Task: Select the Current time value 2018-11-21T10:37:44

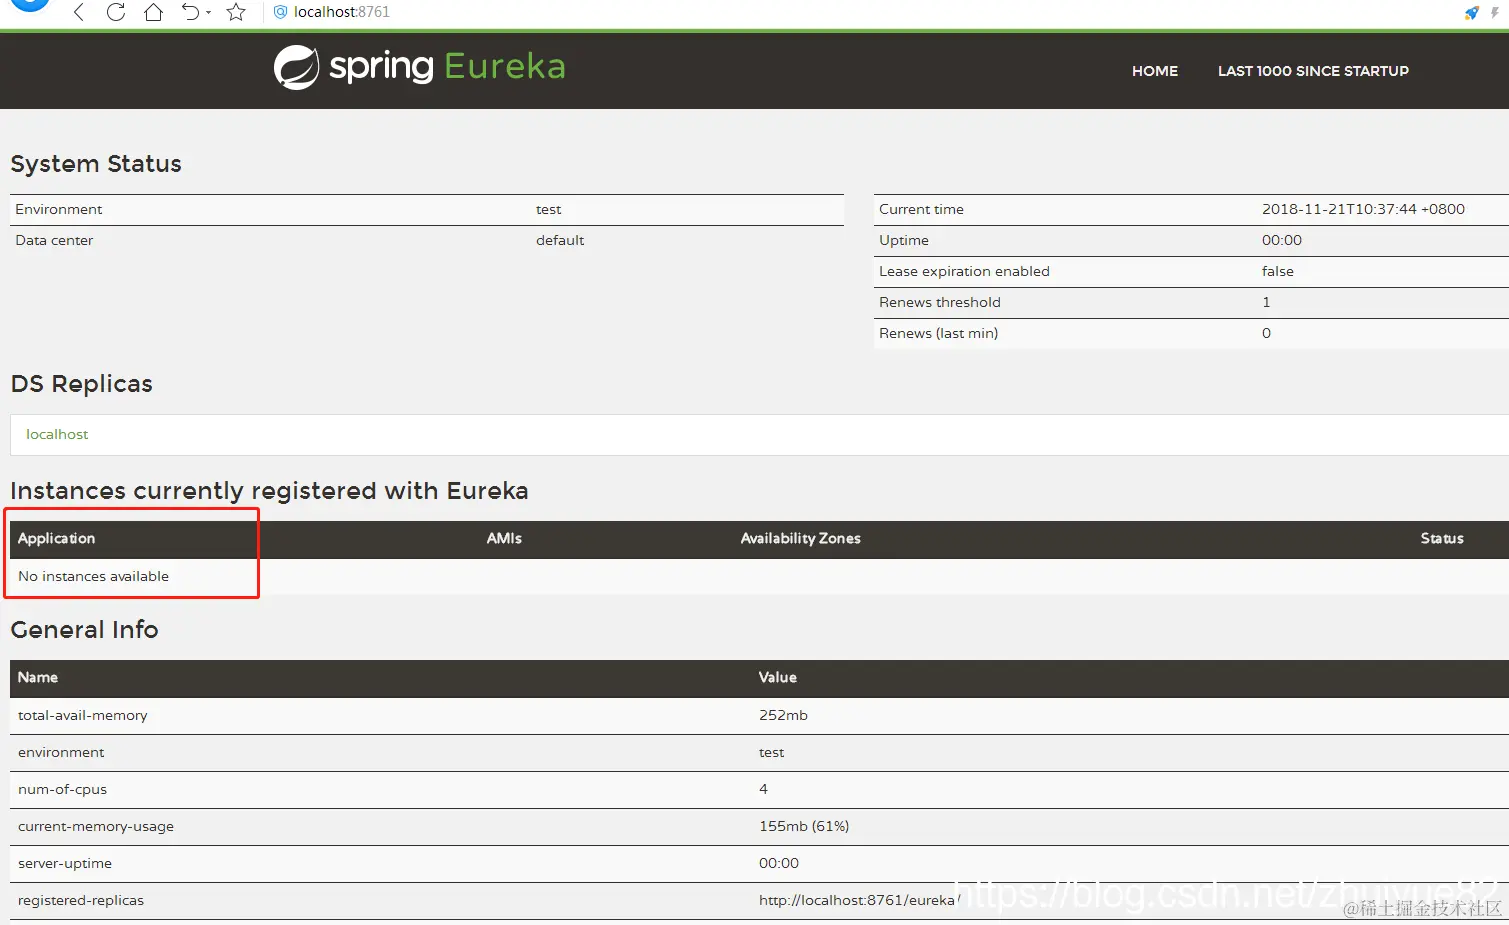Action: (1363, 209)
